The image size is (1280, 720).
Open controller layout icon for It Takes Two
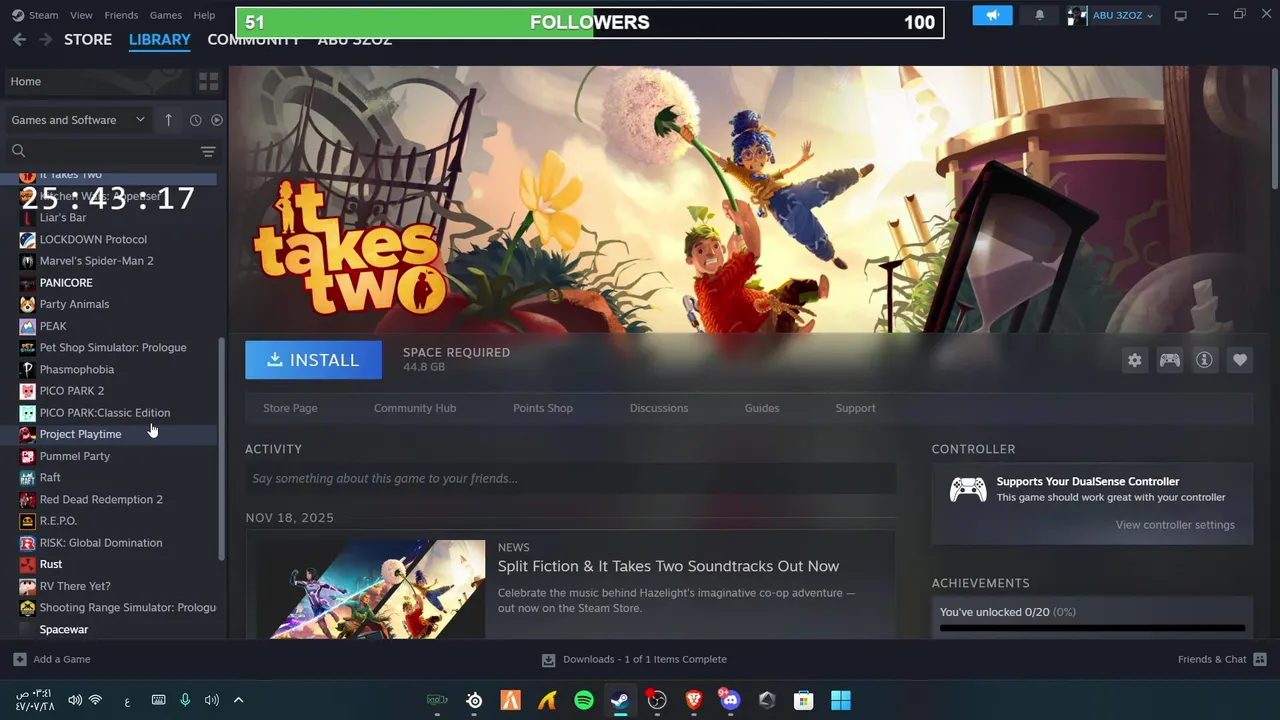[1169, 360]
